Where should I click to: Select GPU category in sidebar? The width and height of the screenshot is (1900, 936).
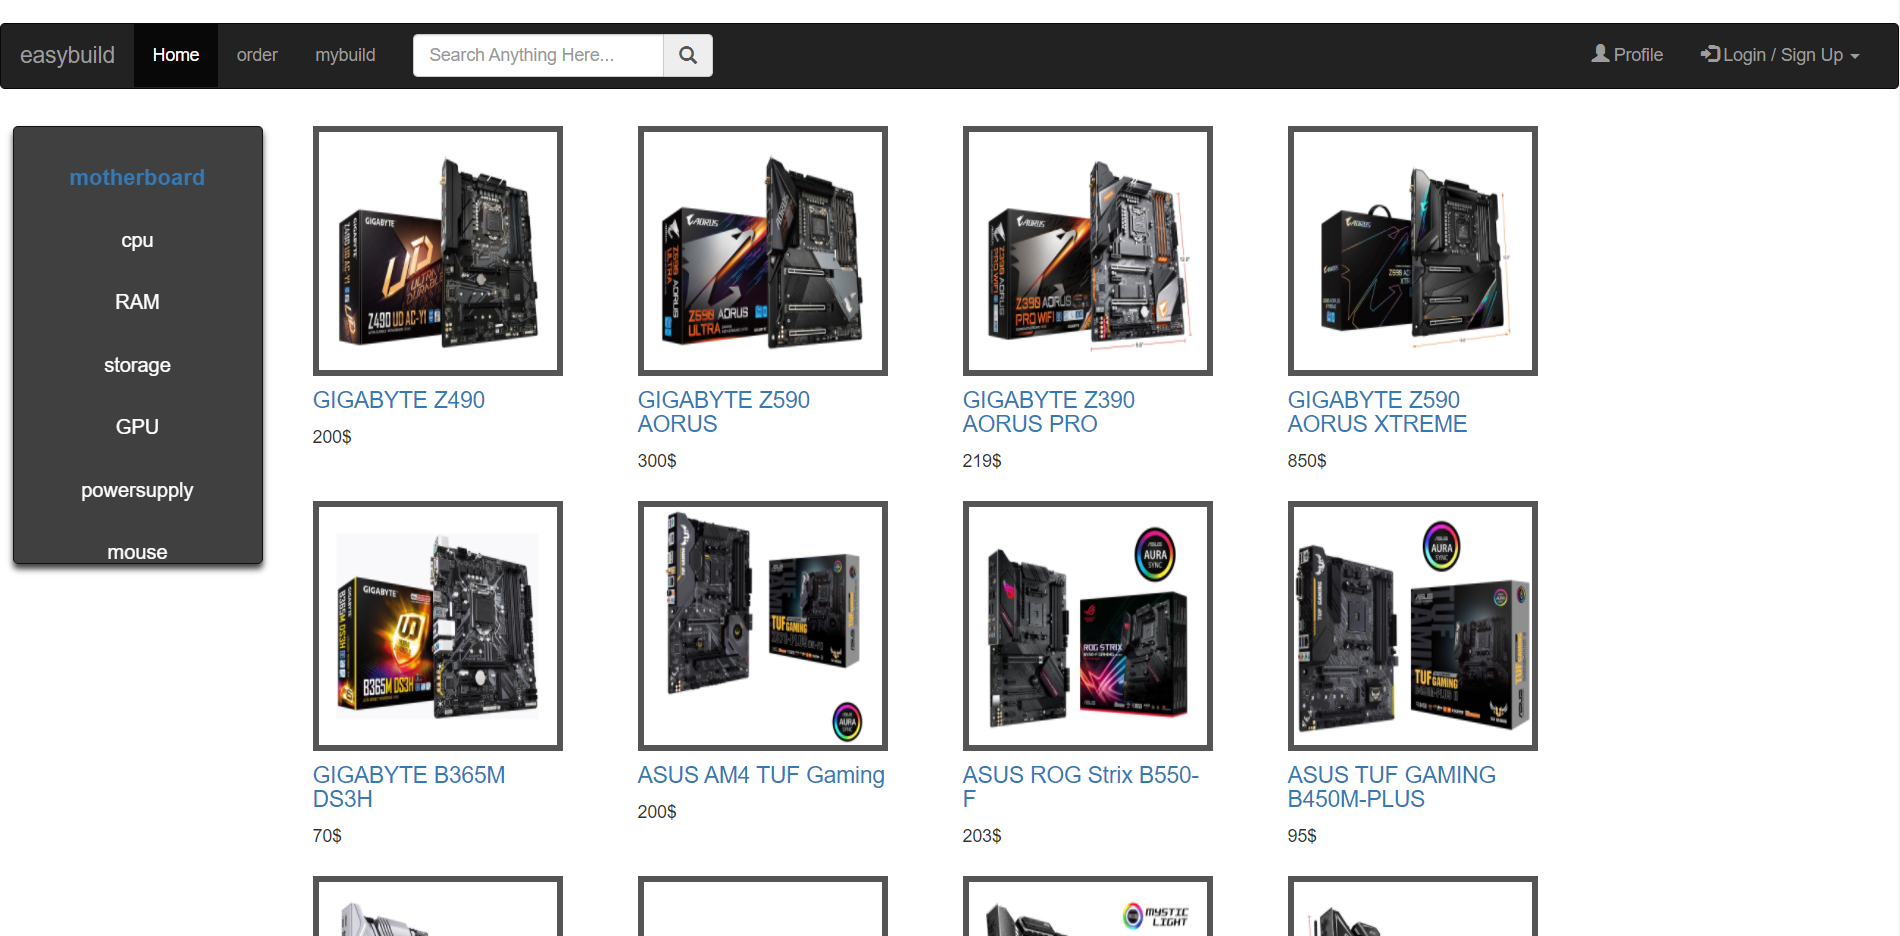click(137, 427)
